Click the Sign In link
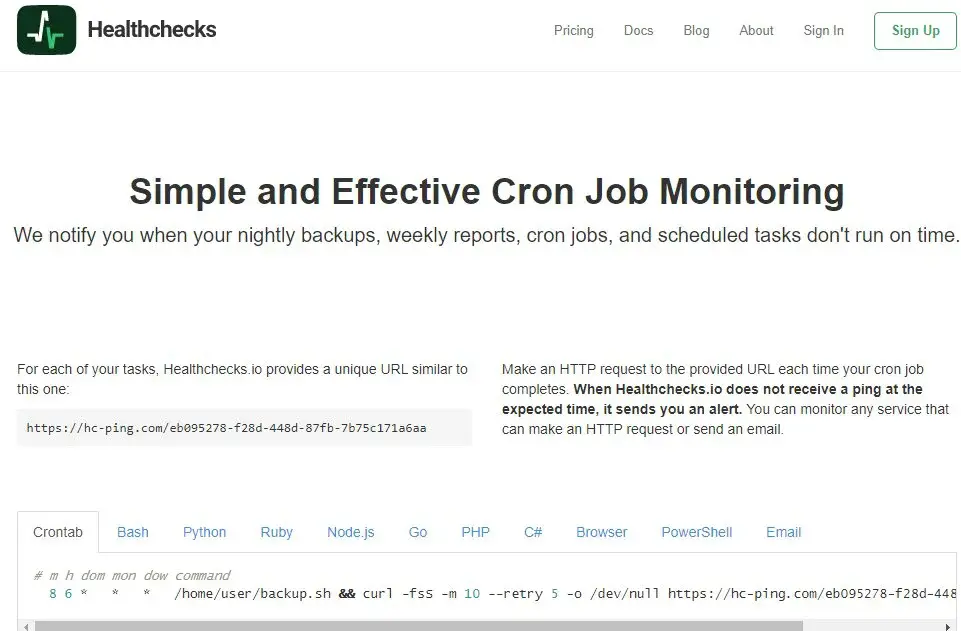This screenshot has height=631, width=961. 823,31
